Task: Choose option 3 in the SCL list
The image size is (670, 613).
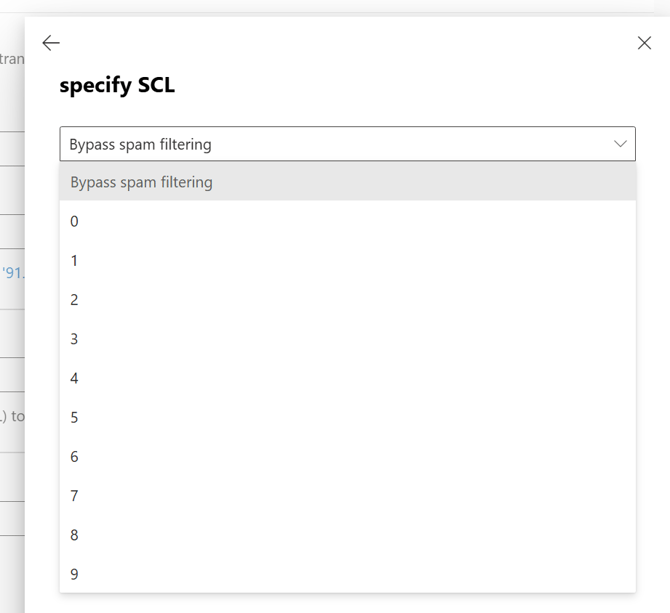Action: 74,339
